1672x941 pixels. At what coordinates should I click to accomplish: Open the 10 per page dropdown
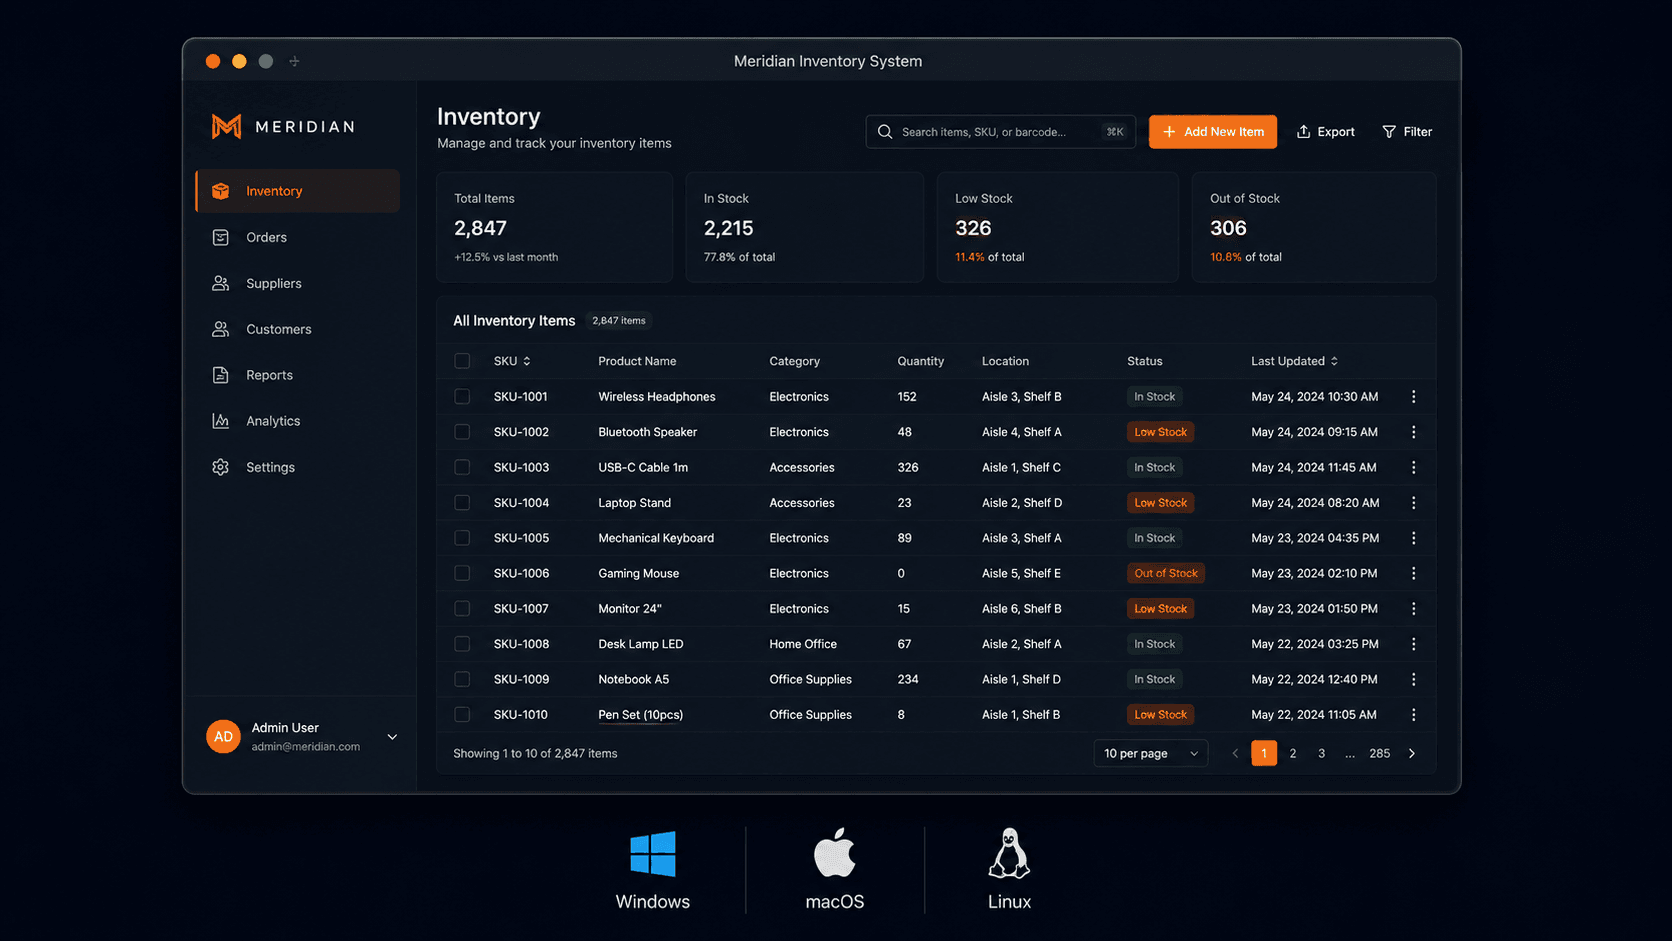(1151, 753)
